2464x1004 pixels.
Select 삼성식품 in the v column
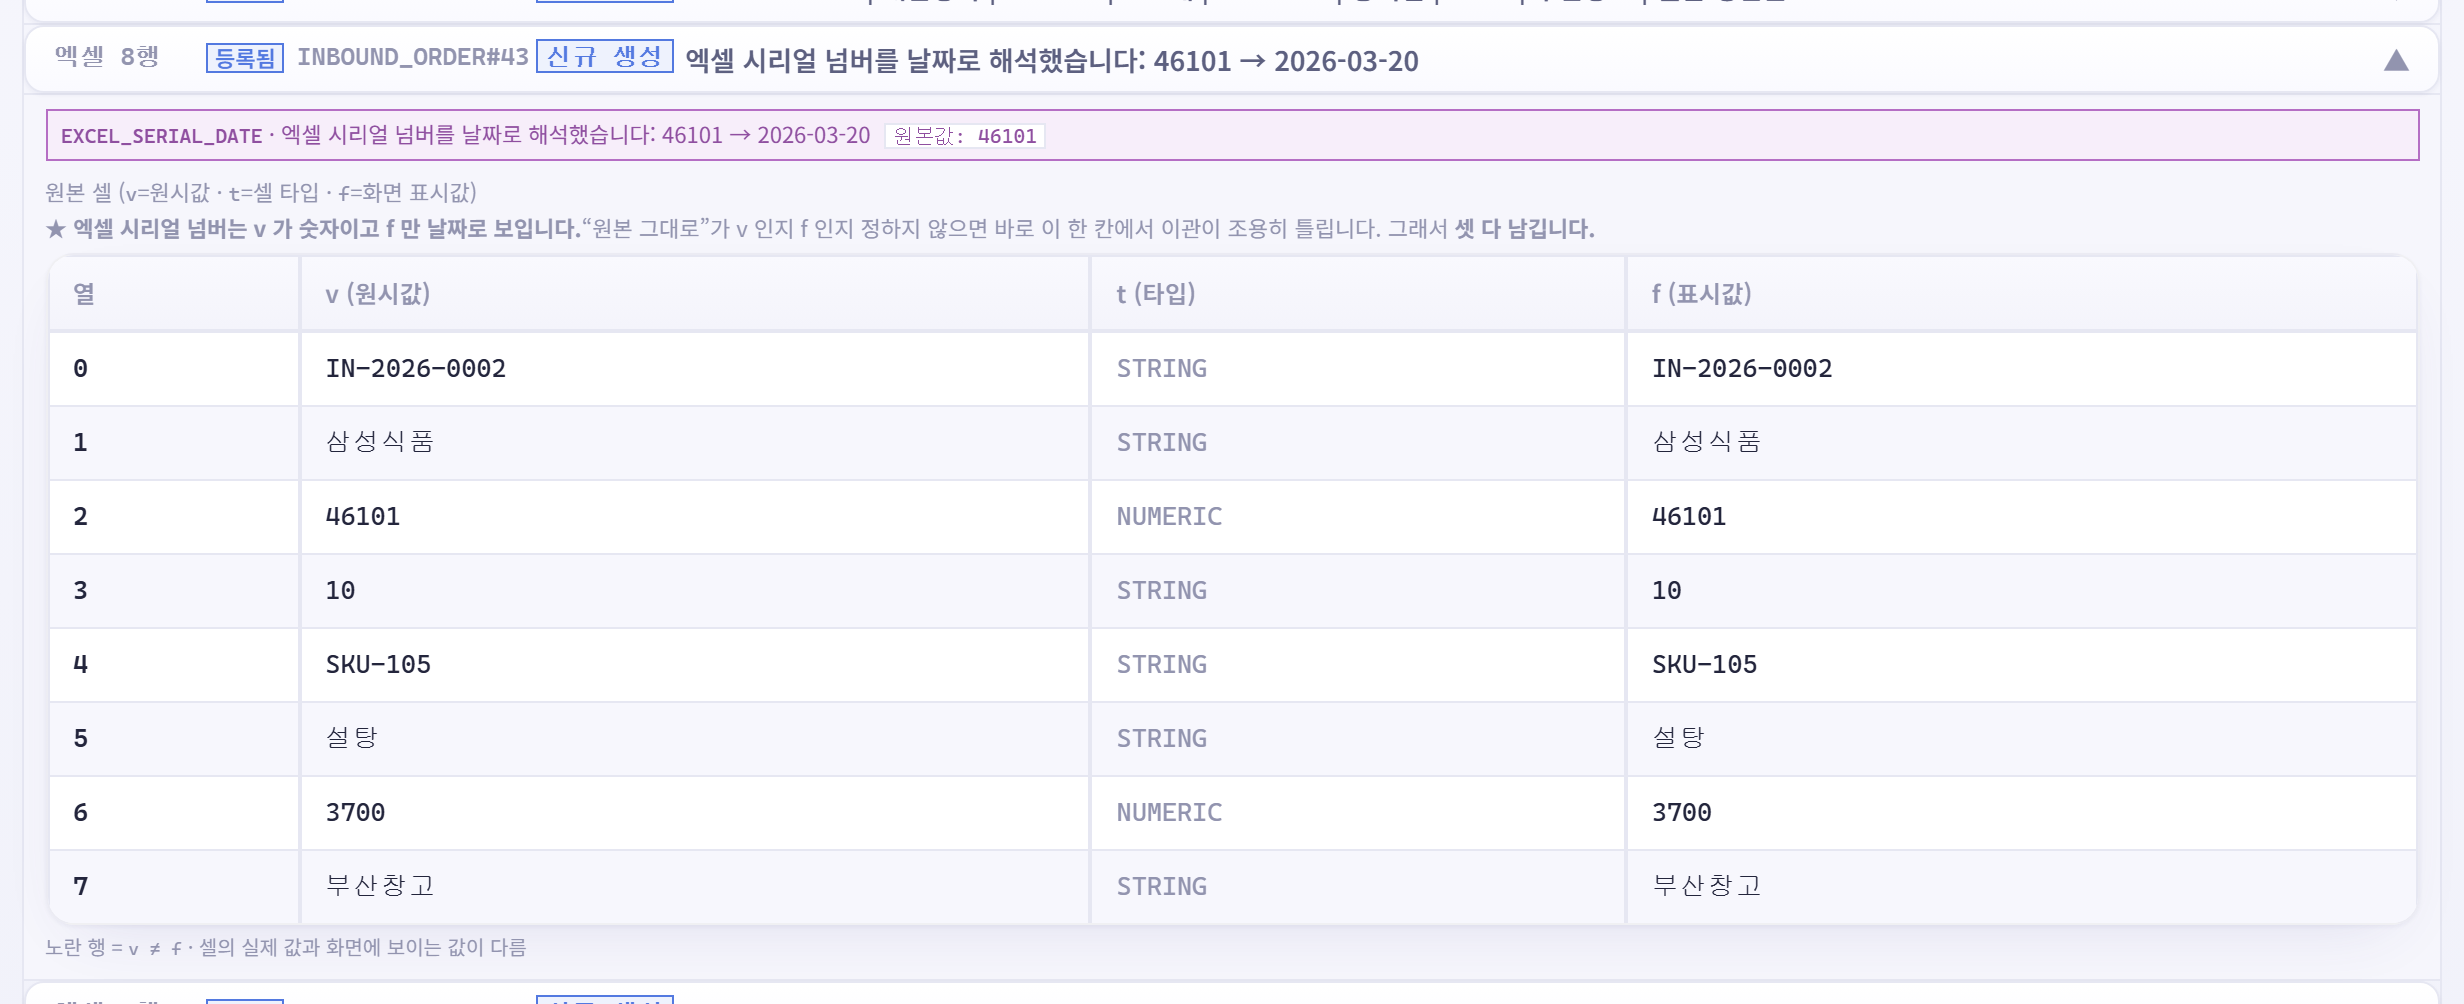pos(380,442)
